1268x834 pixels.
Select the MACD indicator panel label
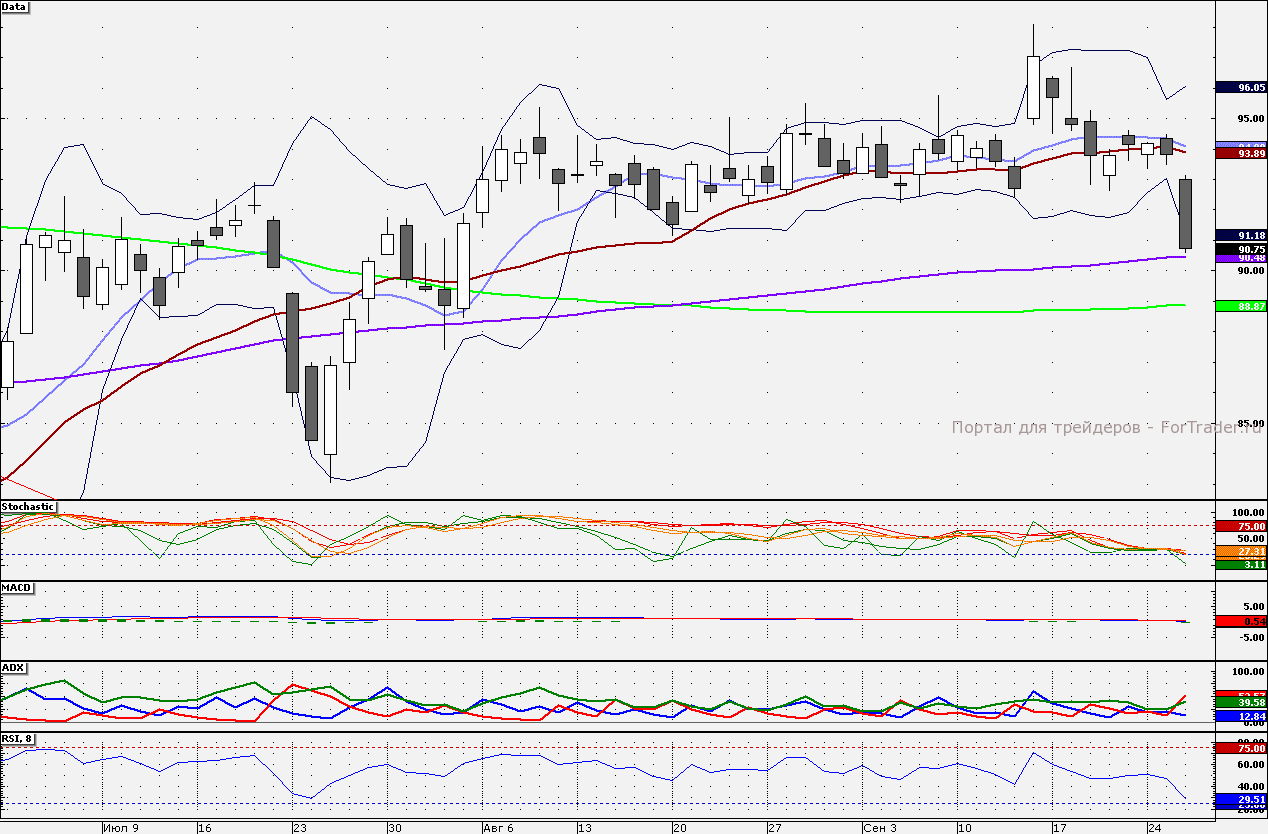pos(16,587)
